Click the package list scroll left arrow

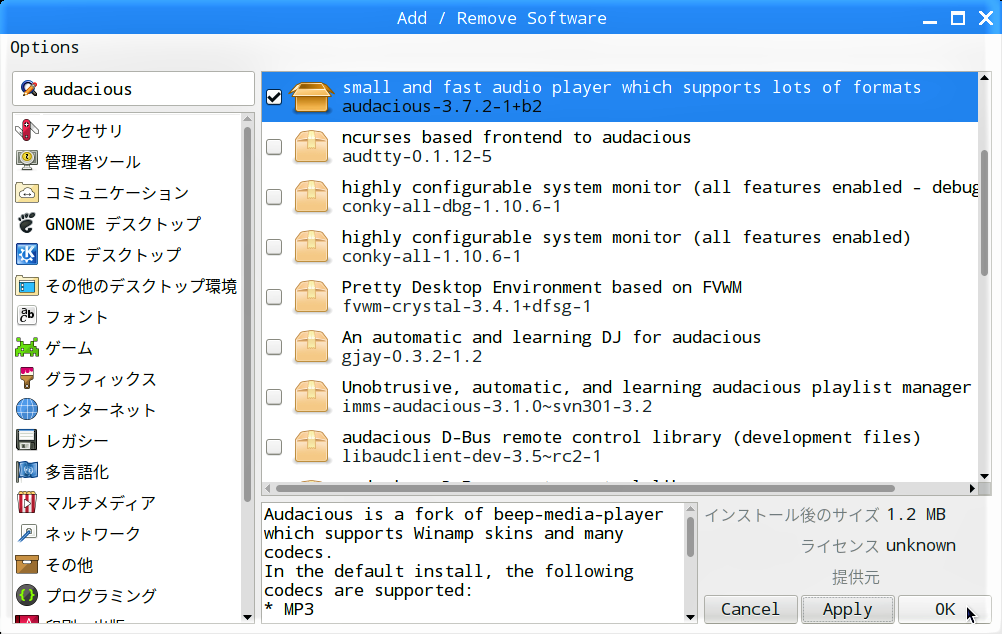point(268,488)
